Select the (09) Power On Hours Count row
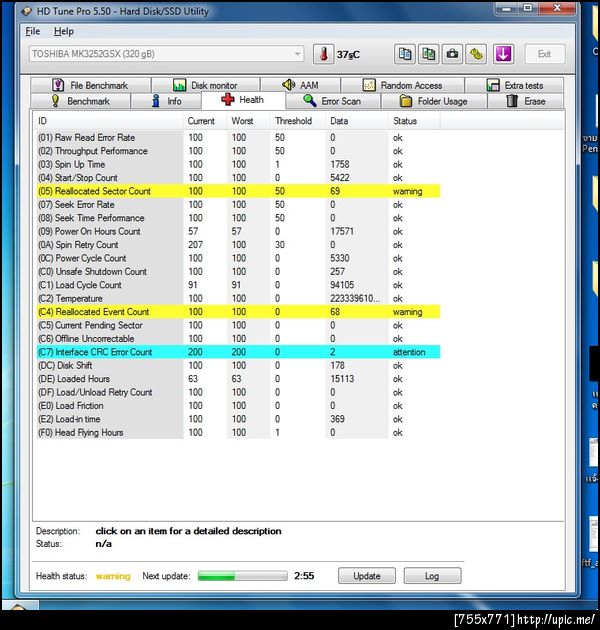600x630 pixels. [x=238, y=231]
